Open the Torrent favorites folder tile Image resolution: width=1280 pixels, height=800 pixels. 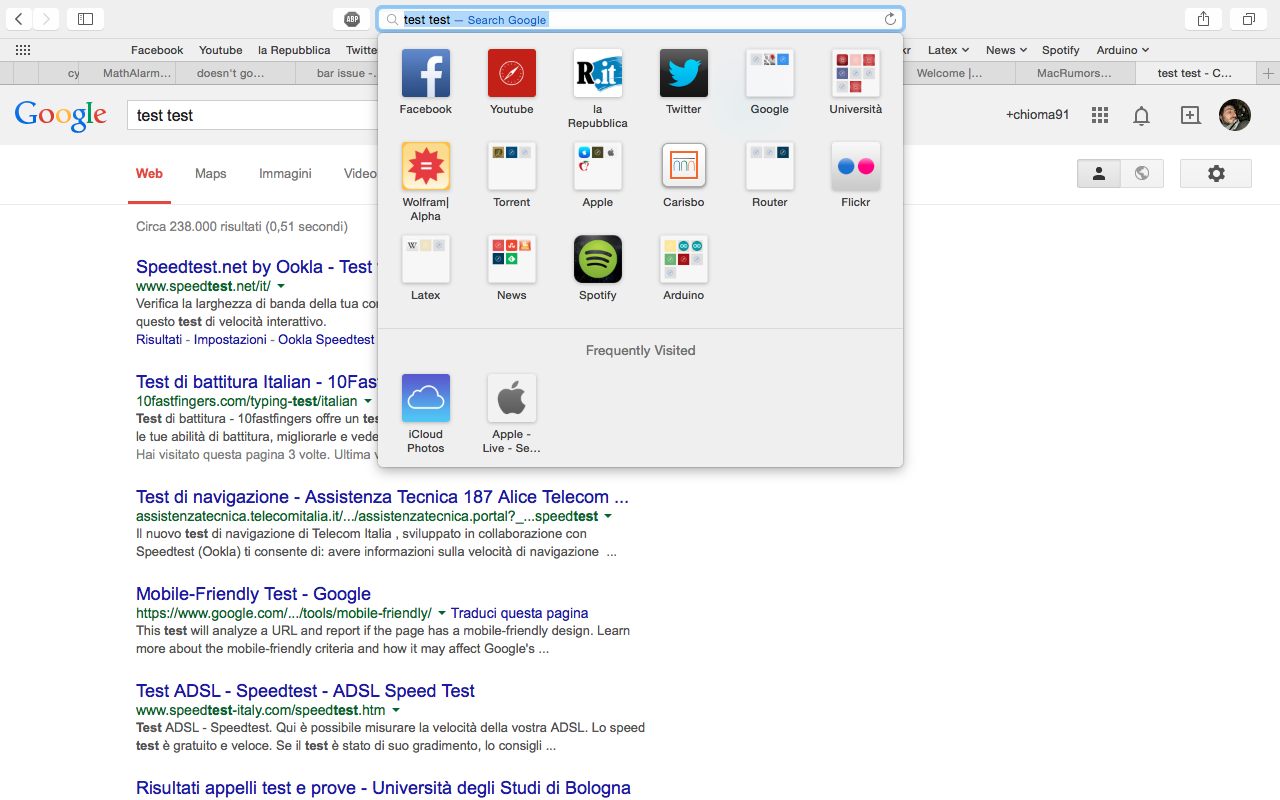(512, 166)
